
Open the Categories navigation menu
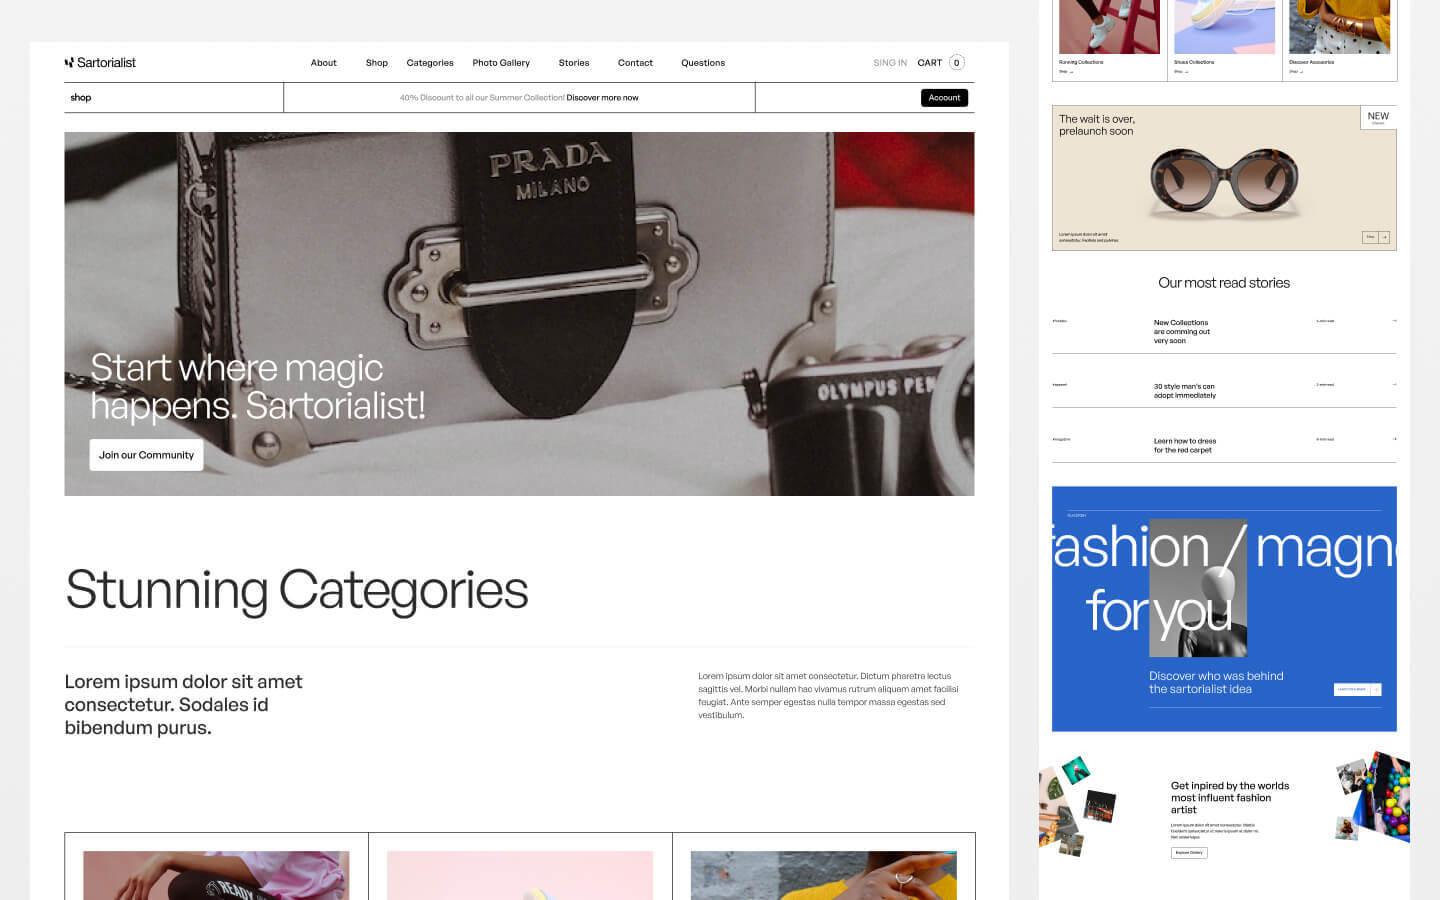429,62
